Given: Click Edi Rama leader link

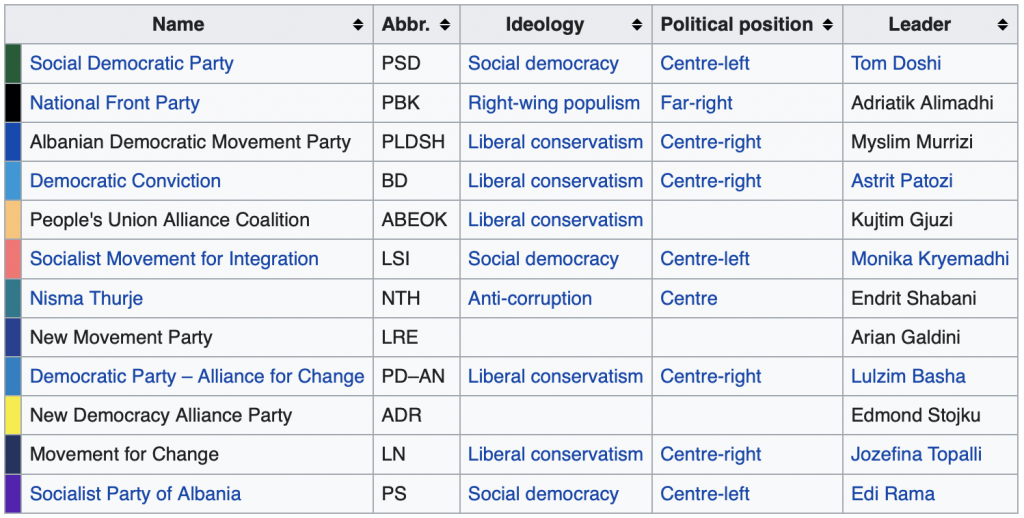Looking at the screenshot, I should pyautogui.click(x=893, y=494).
